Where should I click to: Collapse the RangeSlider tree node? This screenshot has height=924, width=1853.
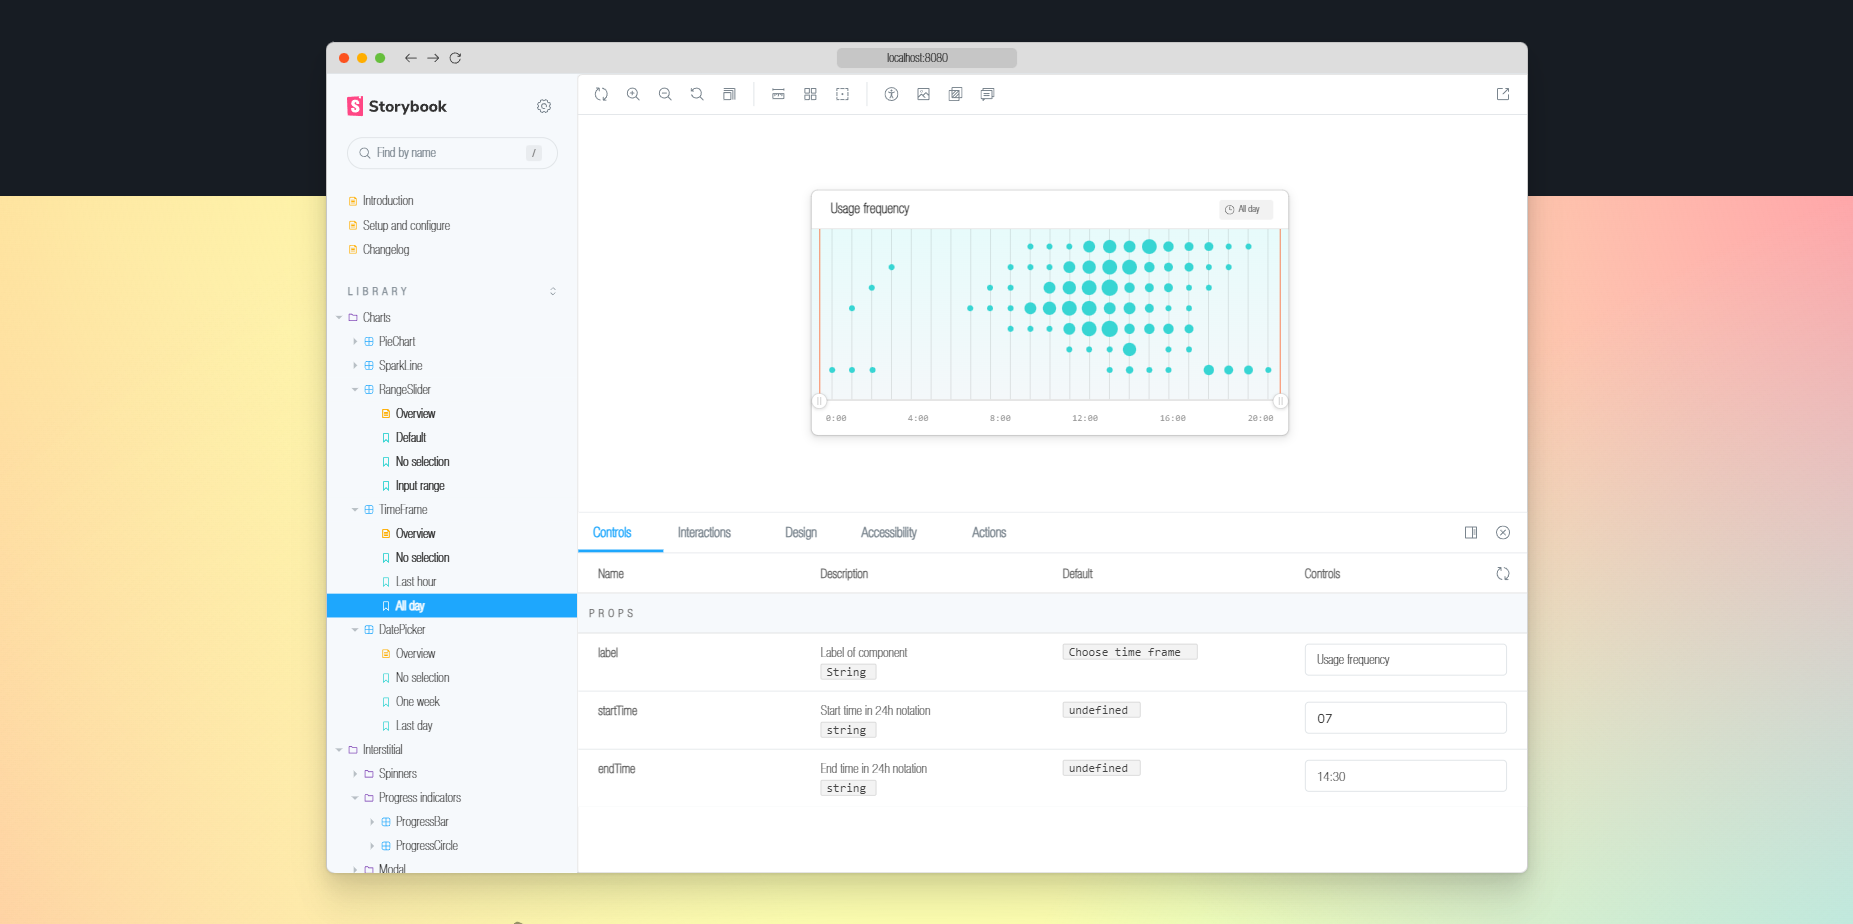[355, 390]
